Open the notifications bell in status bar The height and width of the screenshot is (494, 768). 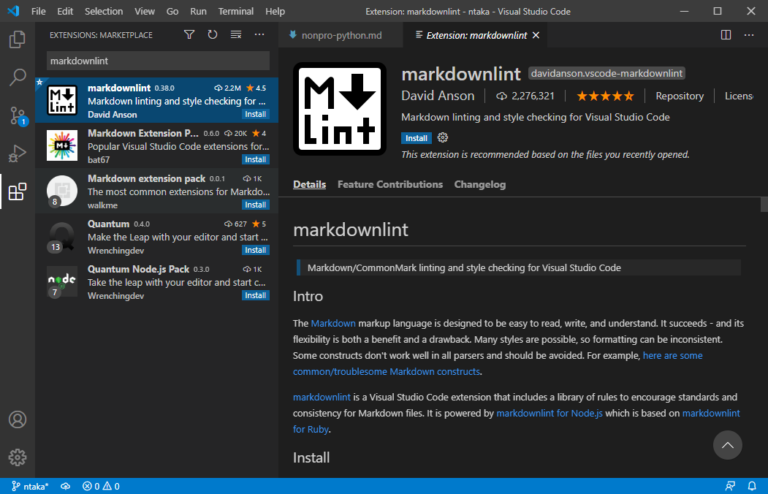[752, 486]
